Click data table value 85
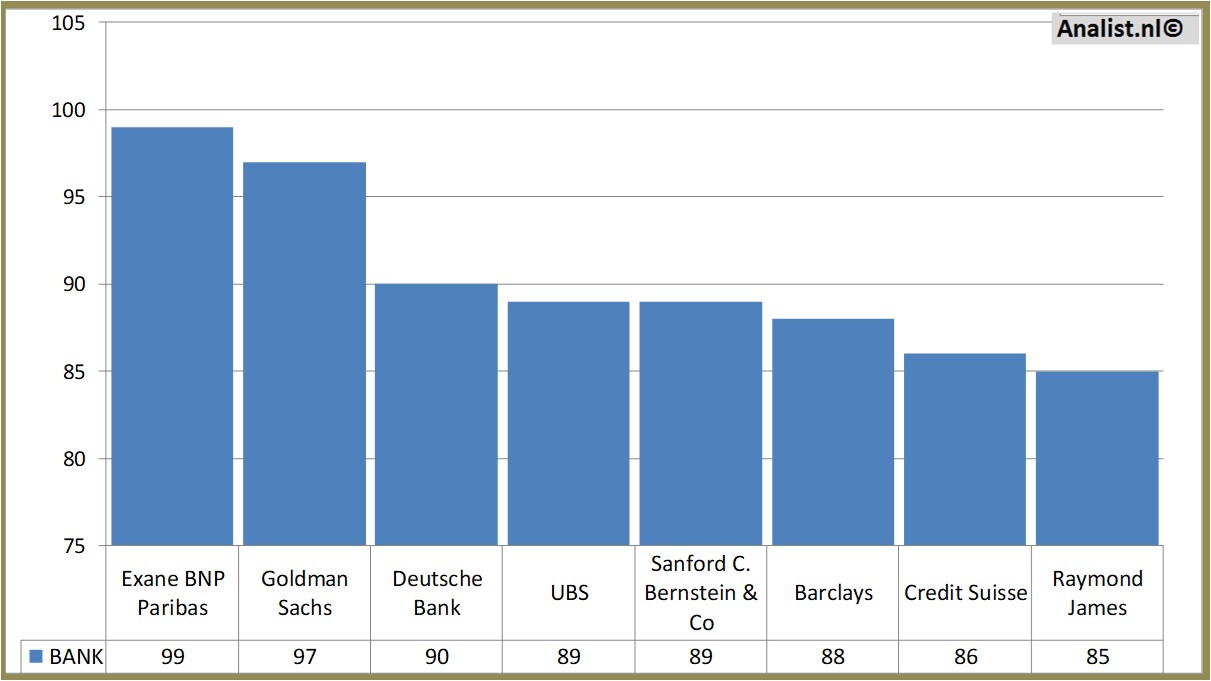Image resolution: width=1211 pixels, height=681 pixels. (1096, 657)
